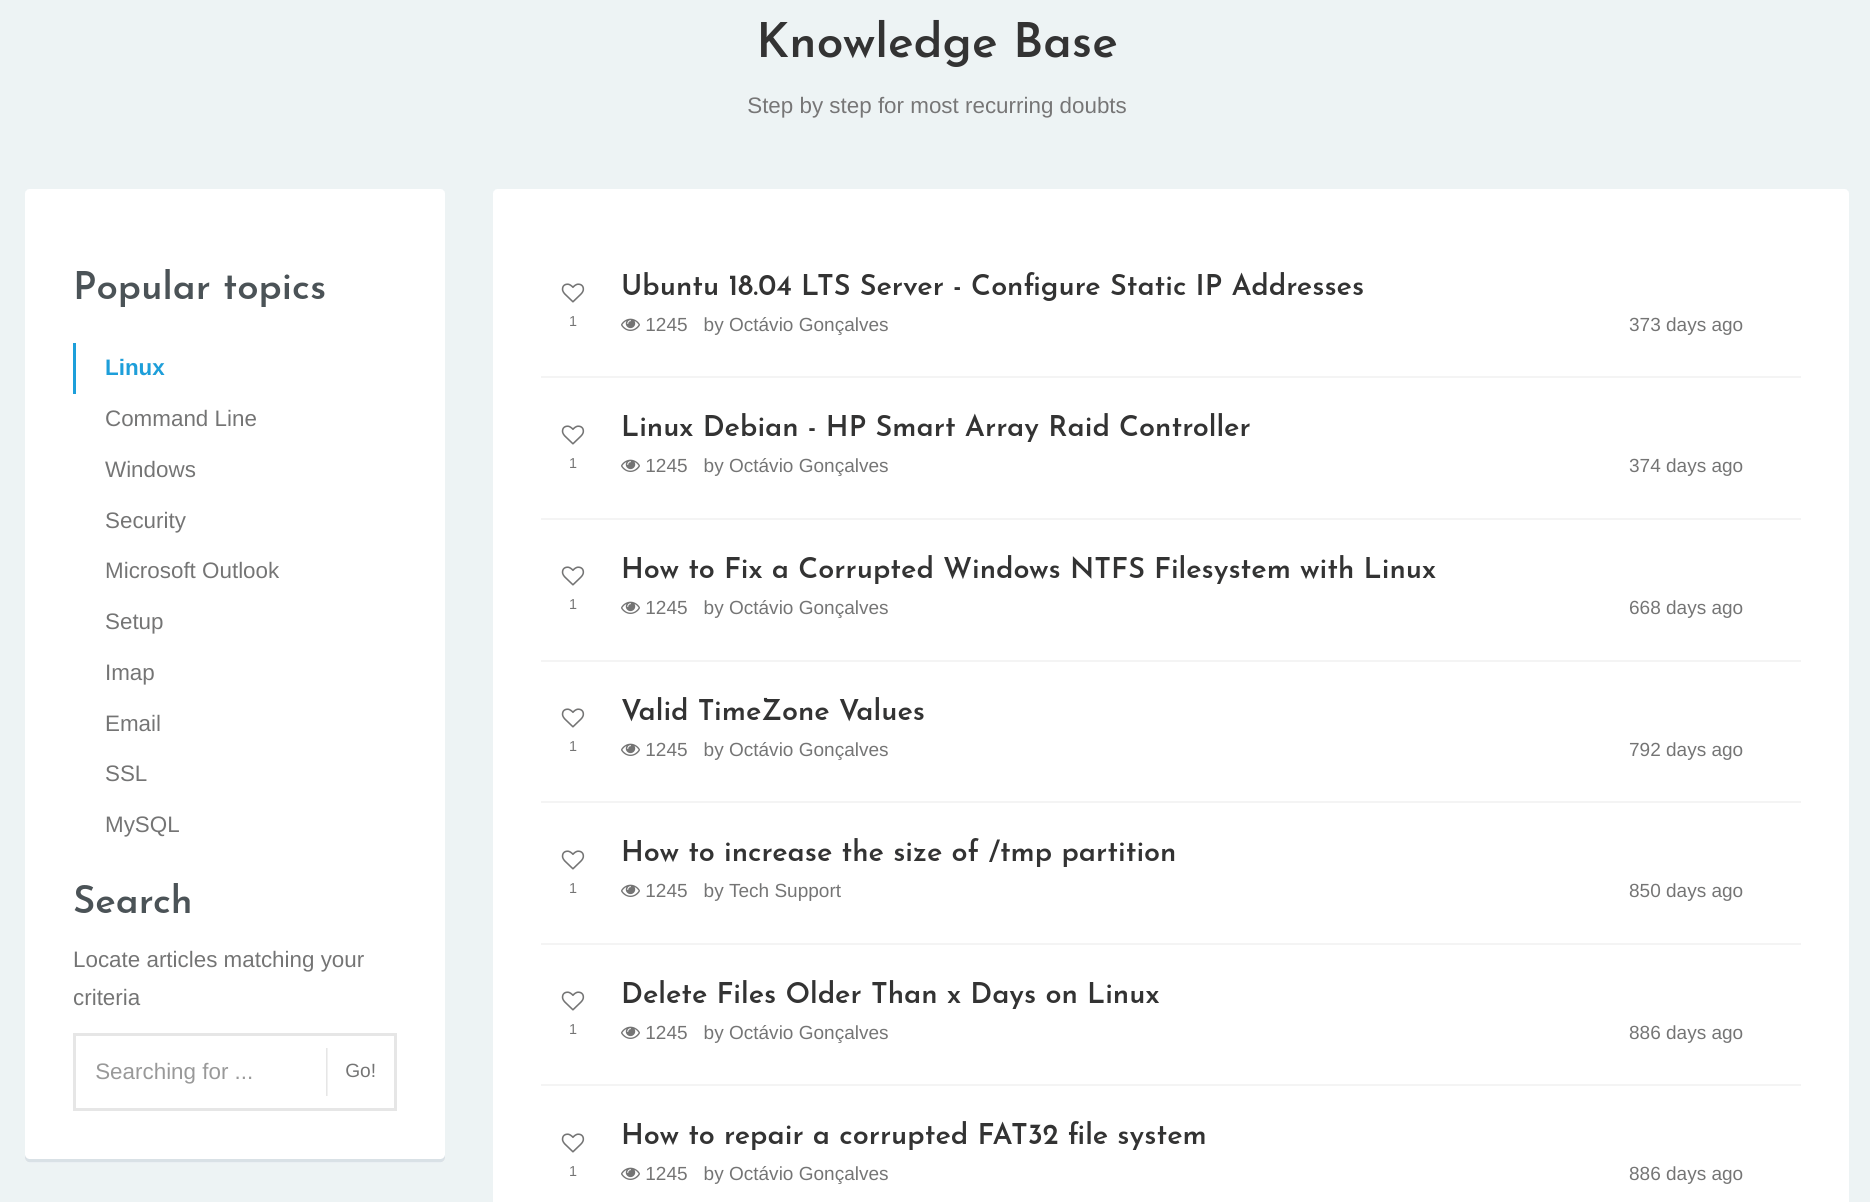Screen dimensions: 1870x1202
Task: Open Valid TimeZone Values article
Action: click(773, 711)
